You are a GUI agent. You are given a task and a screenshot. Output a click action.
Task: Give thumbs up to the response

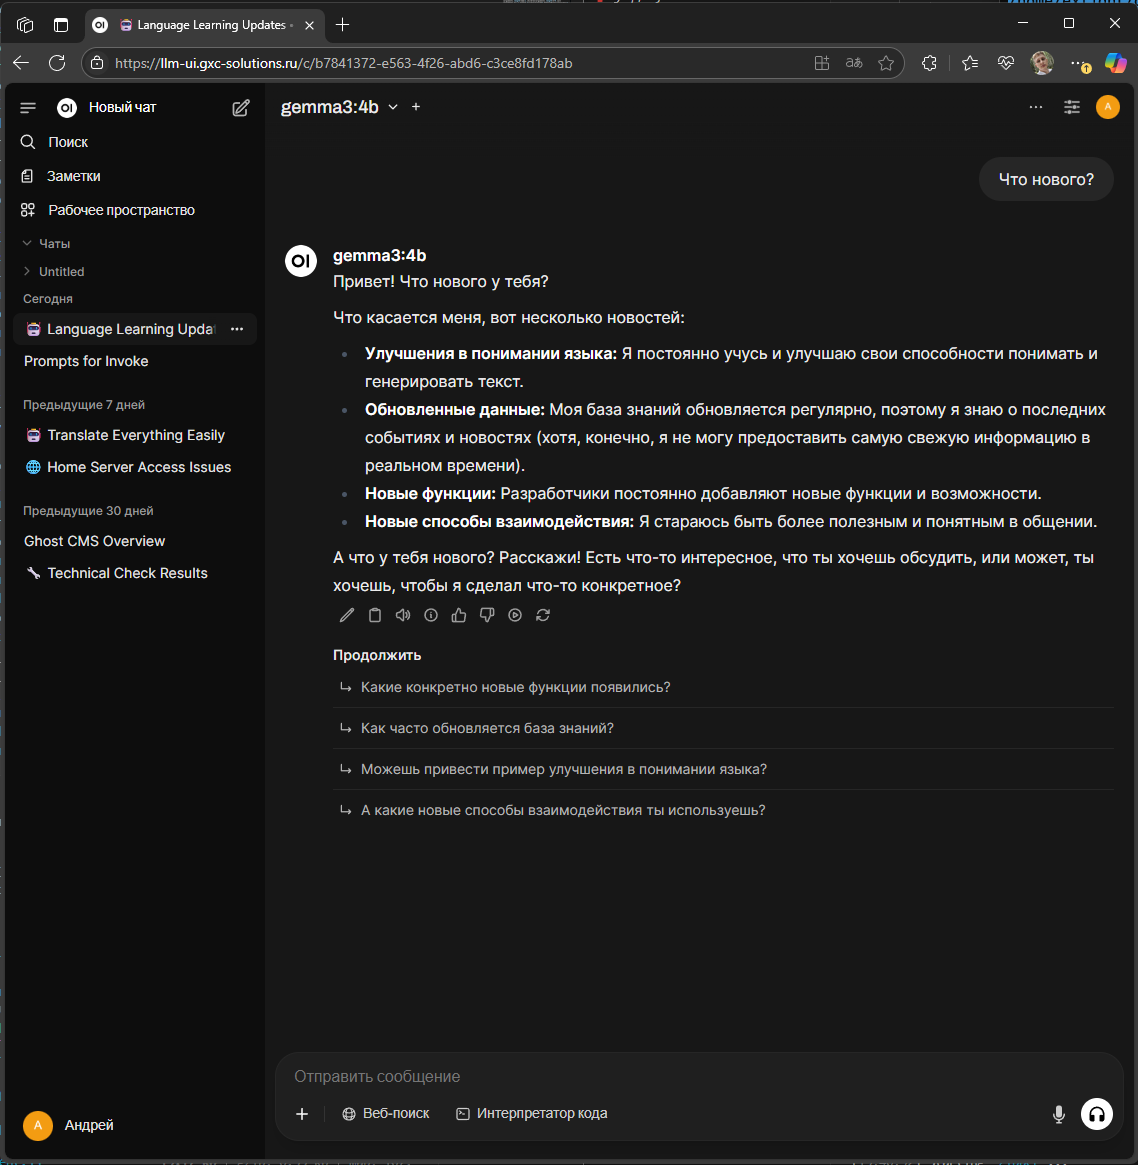(459, 615)
